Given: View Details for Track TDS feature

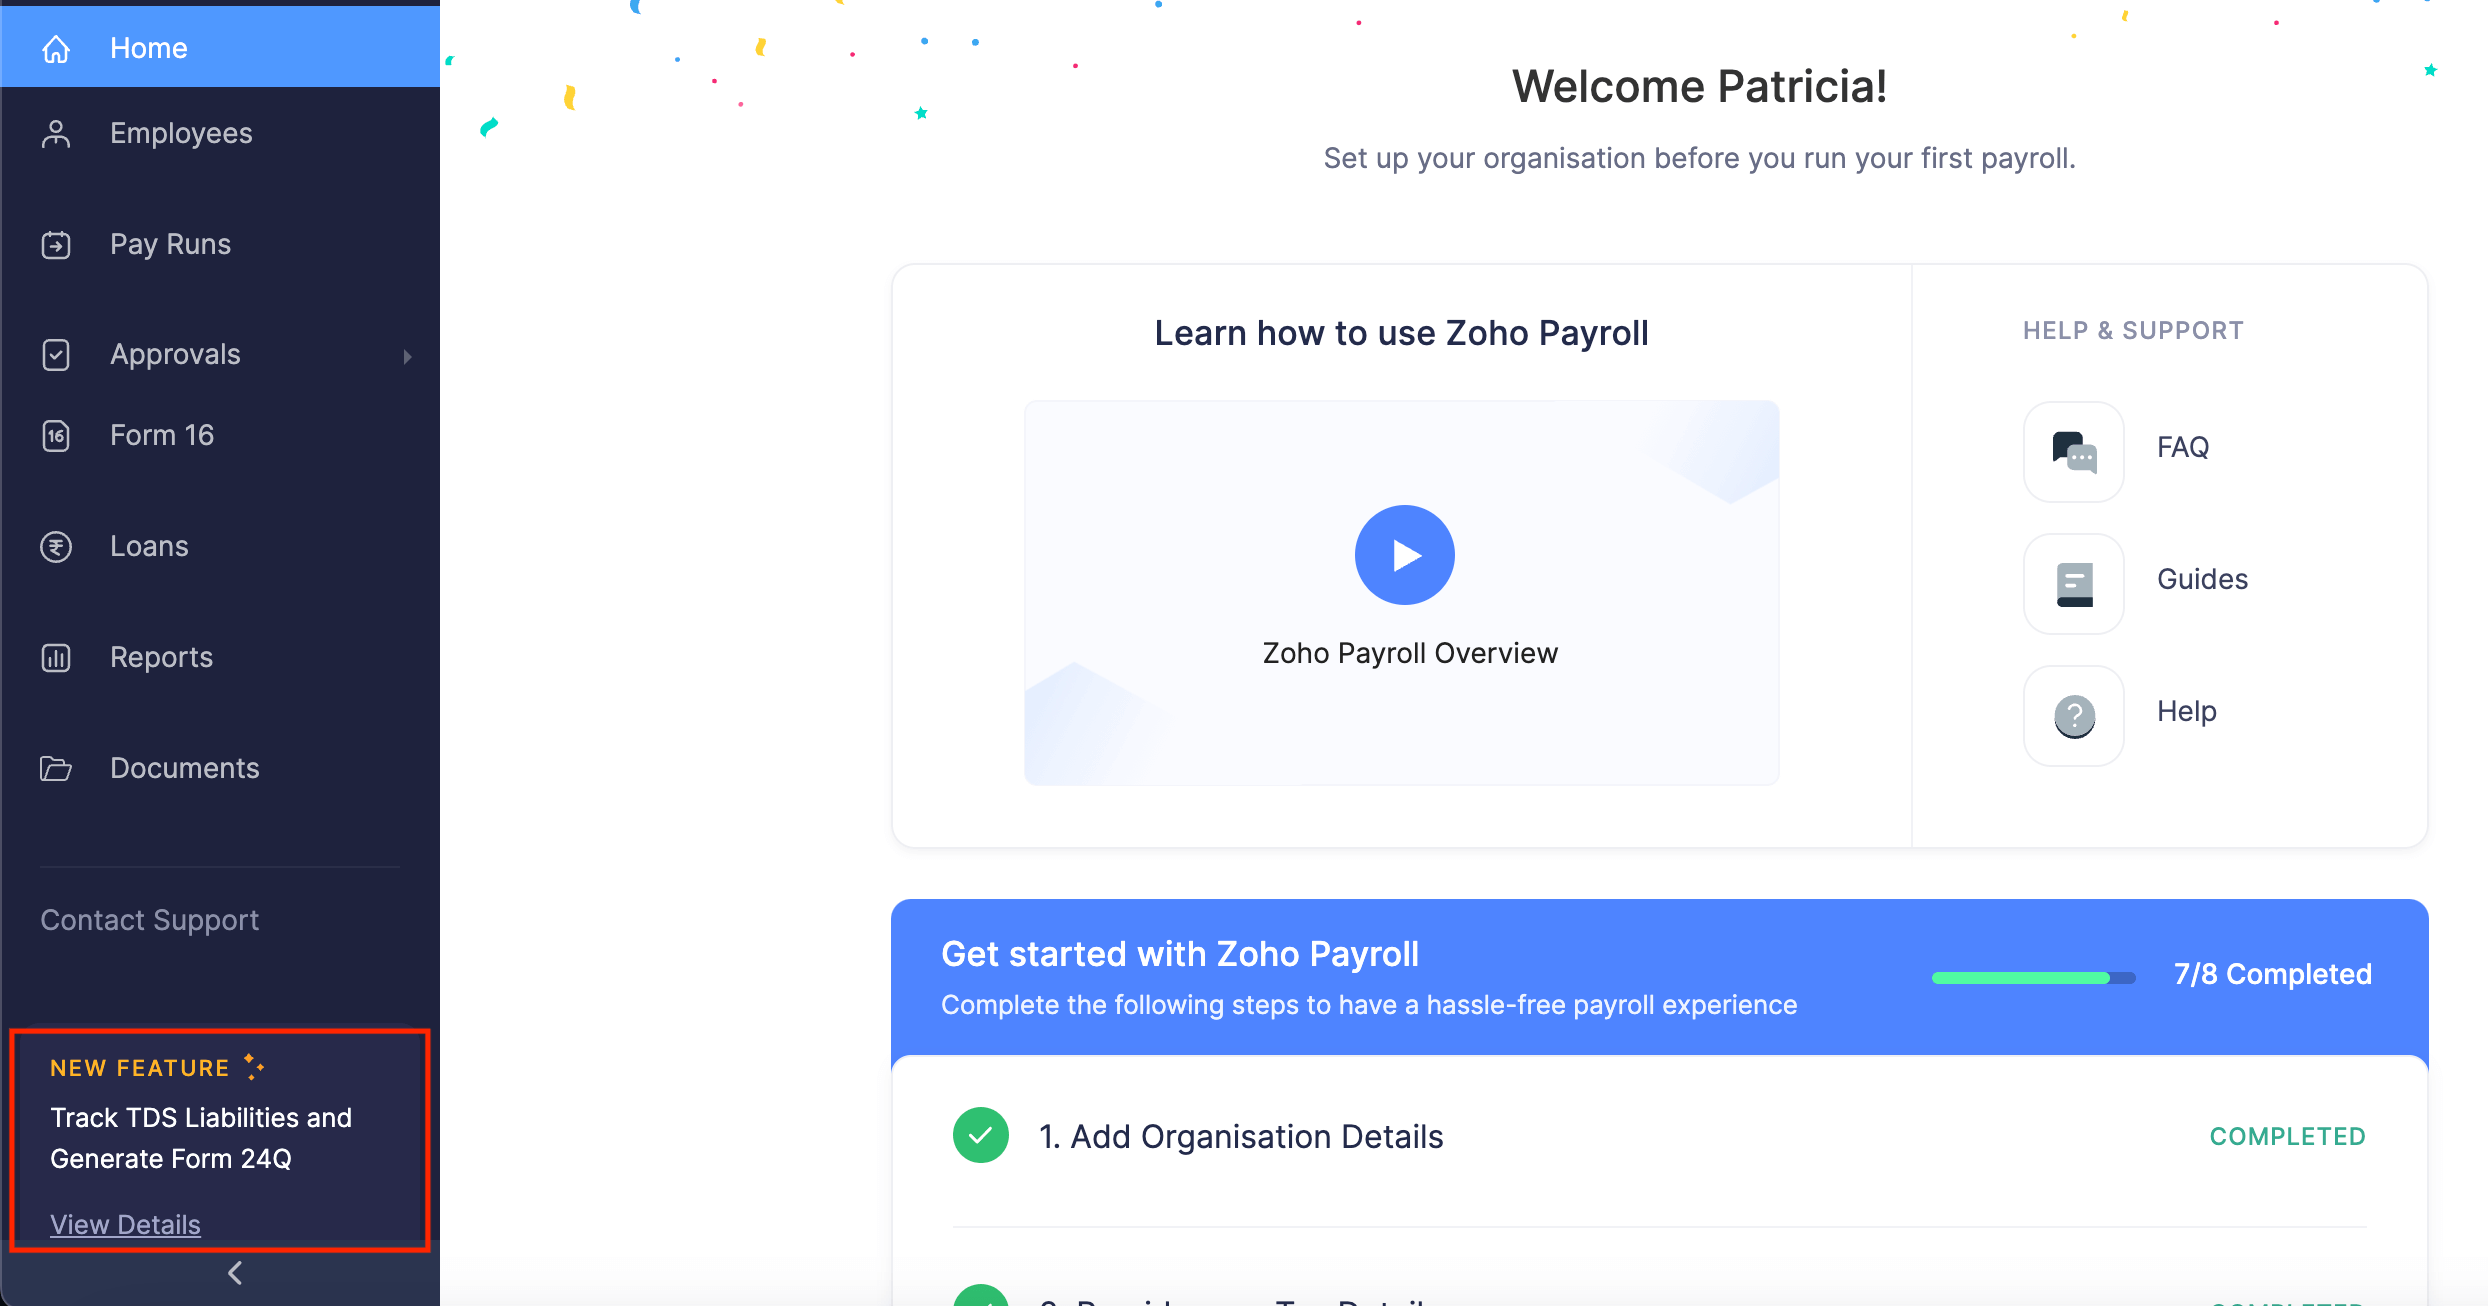Looking at the screenshot, I should click(125, 1224).
